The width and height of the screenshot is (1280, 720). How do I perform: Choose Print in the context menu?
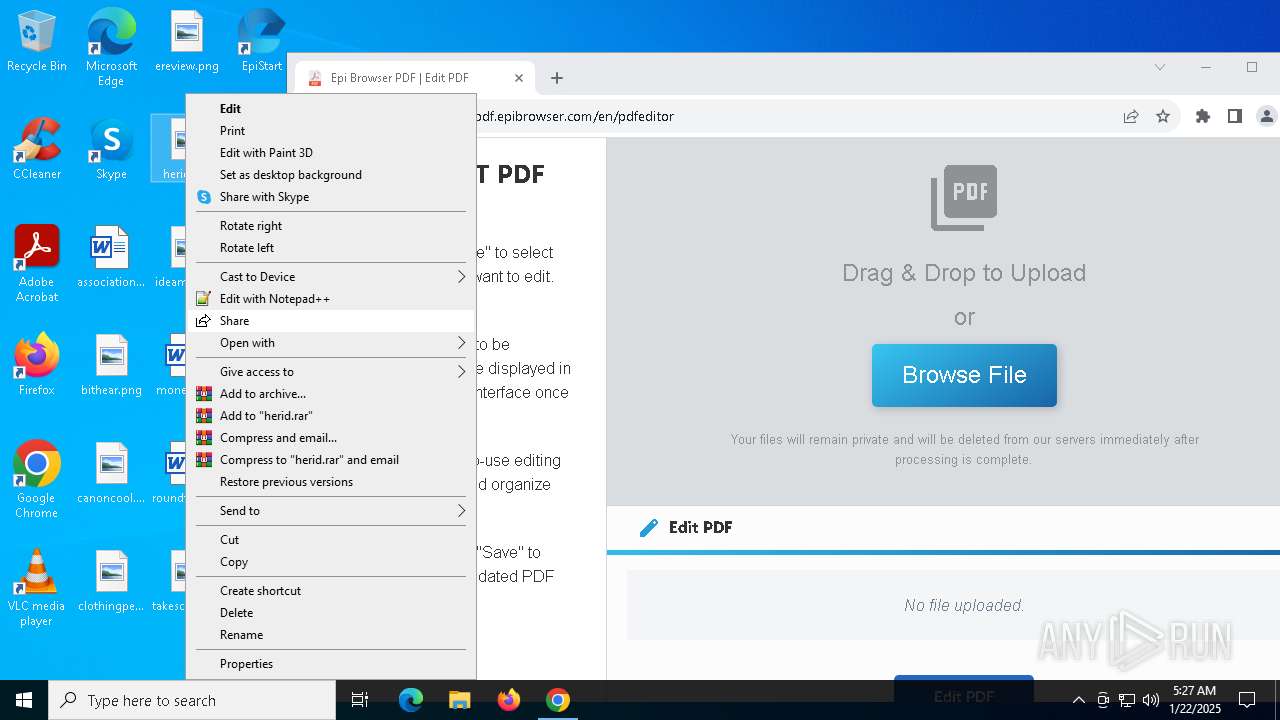[x=331, y=131]
